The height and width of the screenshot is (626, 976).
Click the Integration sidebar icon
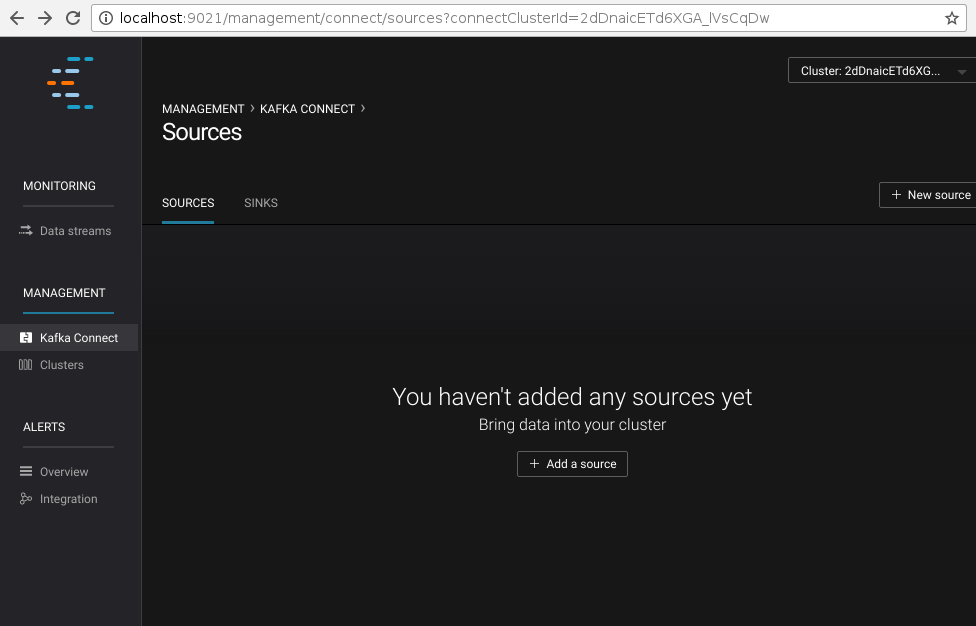coord(26,499)
